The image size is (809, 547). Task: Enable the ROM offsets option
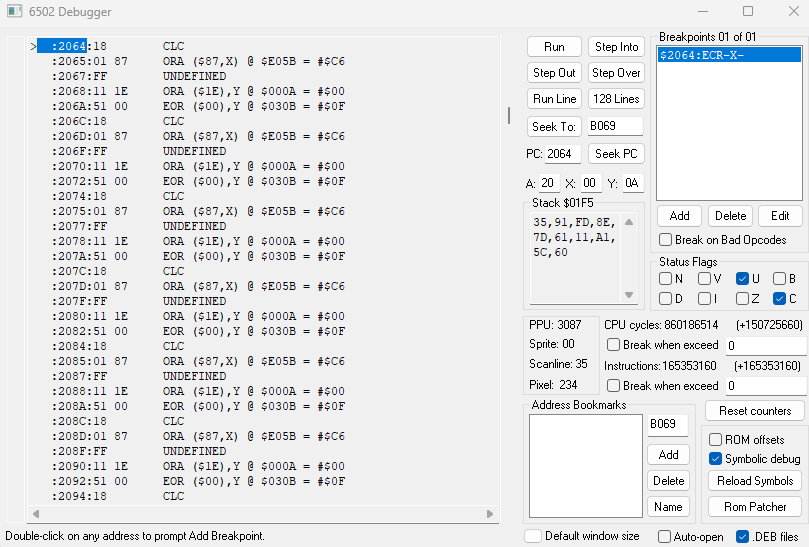(x=716, y=440)
